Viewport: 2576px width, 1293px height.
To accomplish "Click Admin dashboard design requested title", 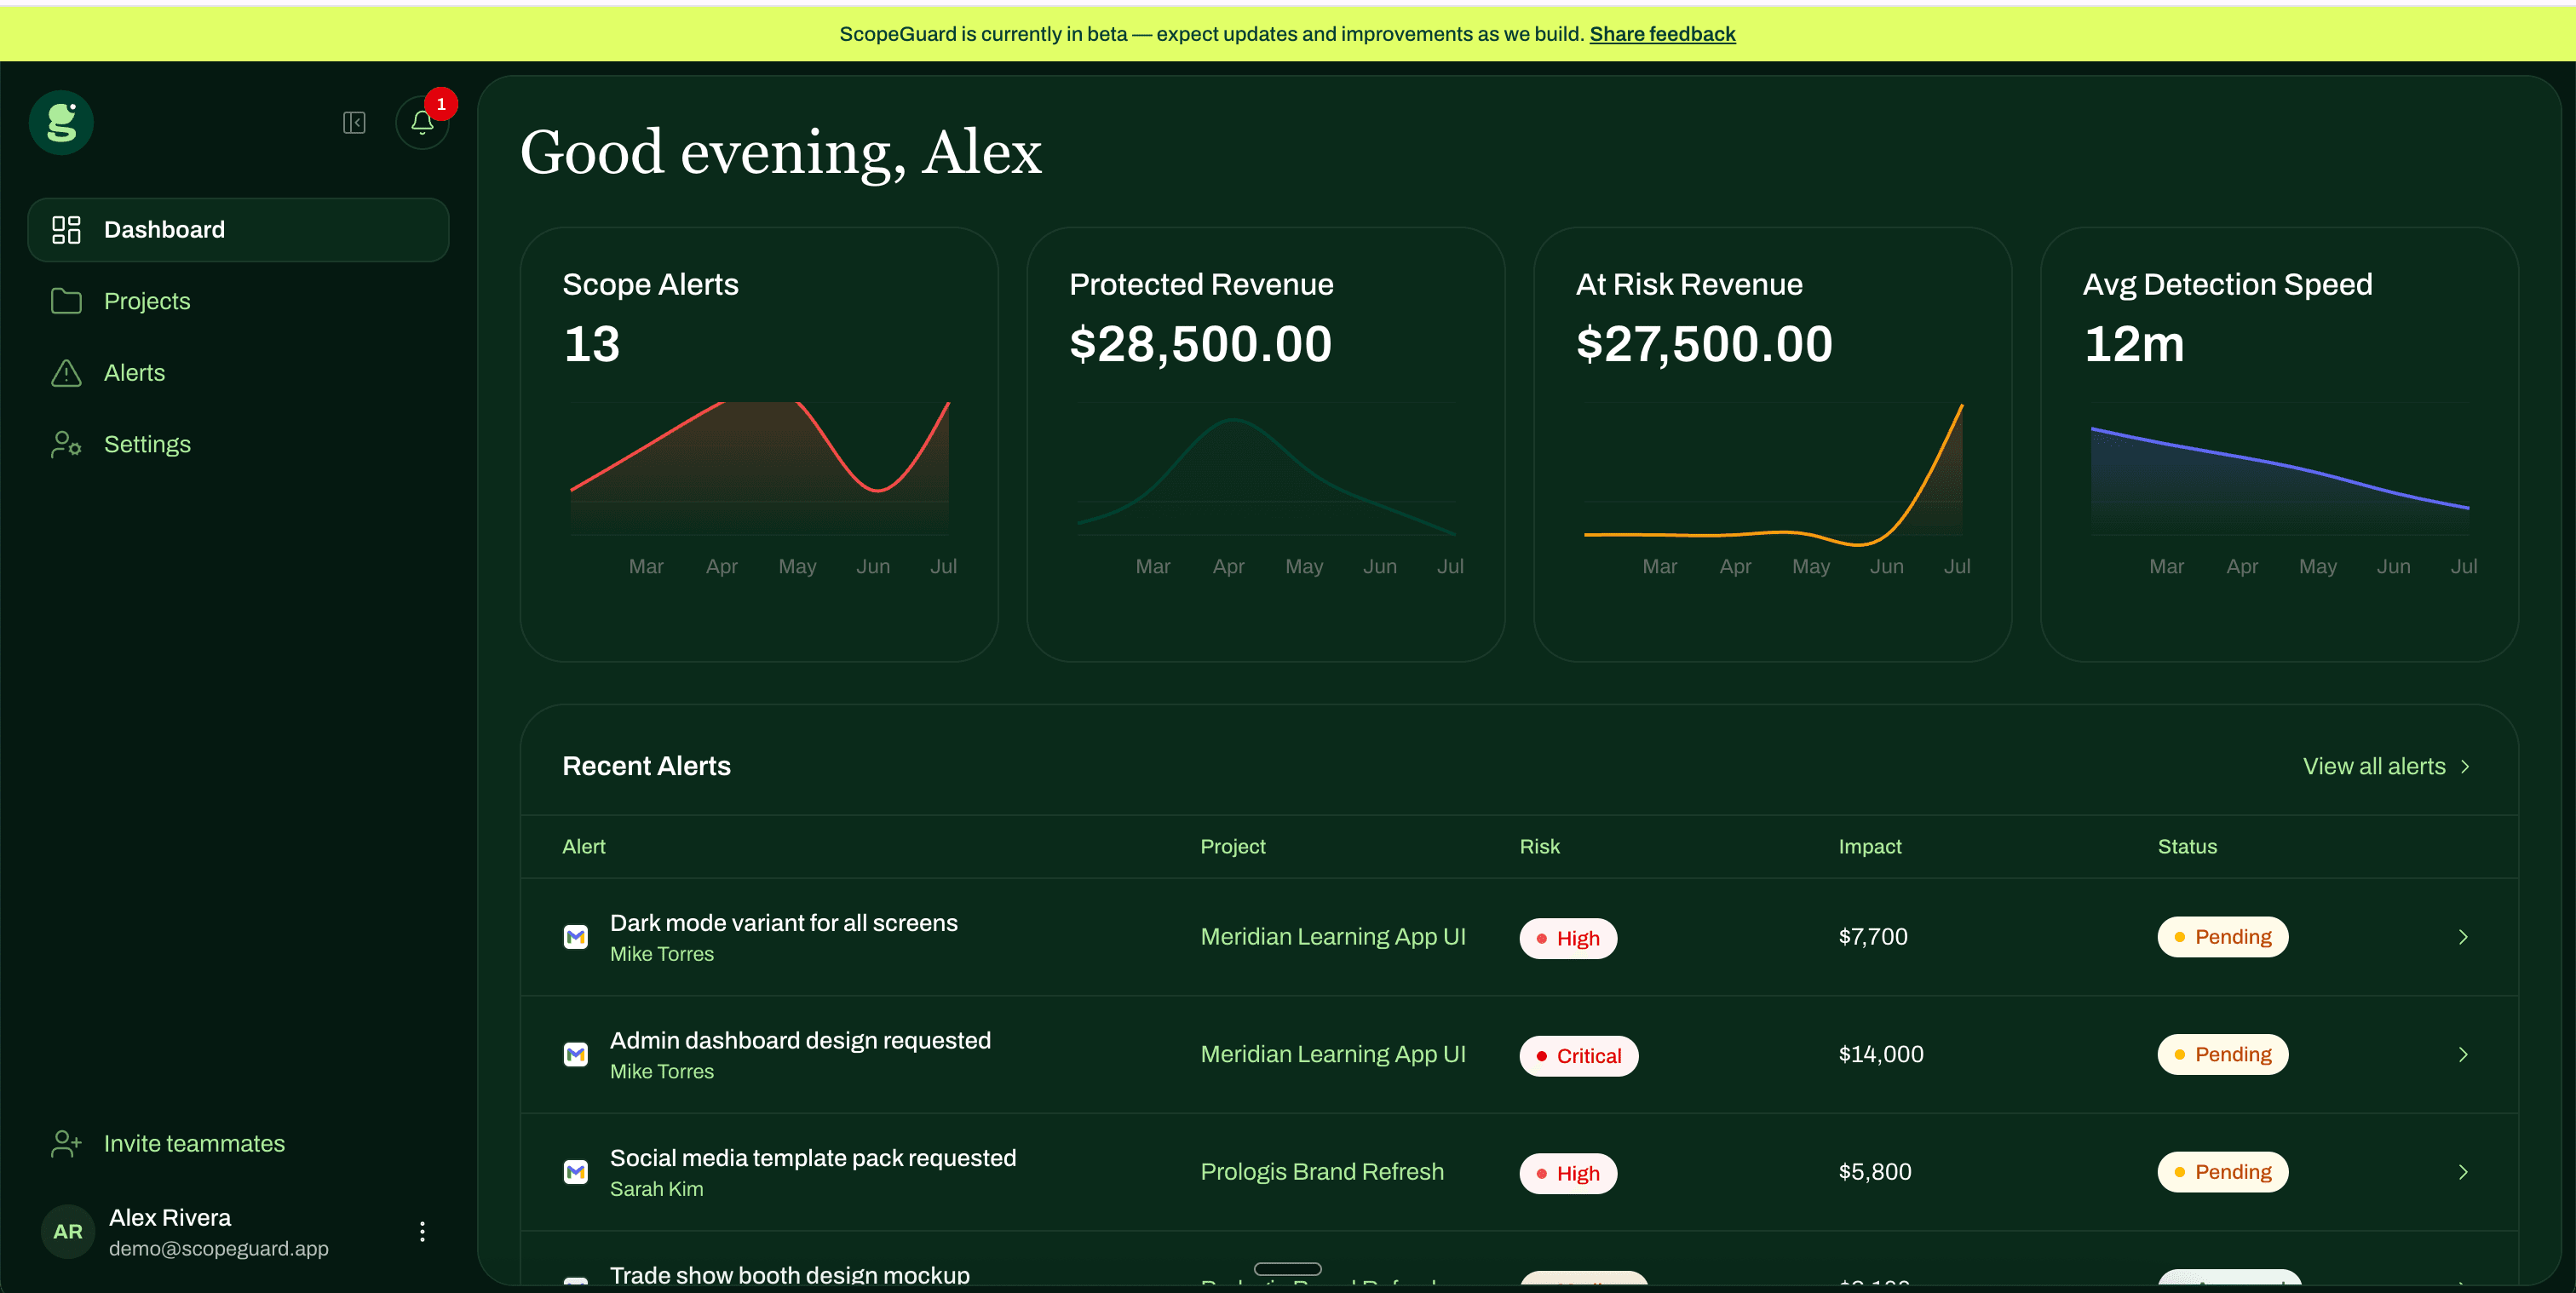I will [800, 1040].
